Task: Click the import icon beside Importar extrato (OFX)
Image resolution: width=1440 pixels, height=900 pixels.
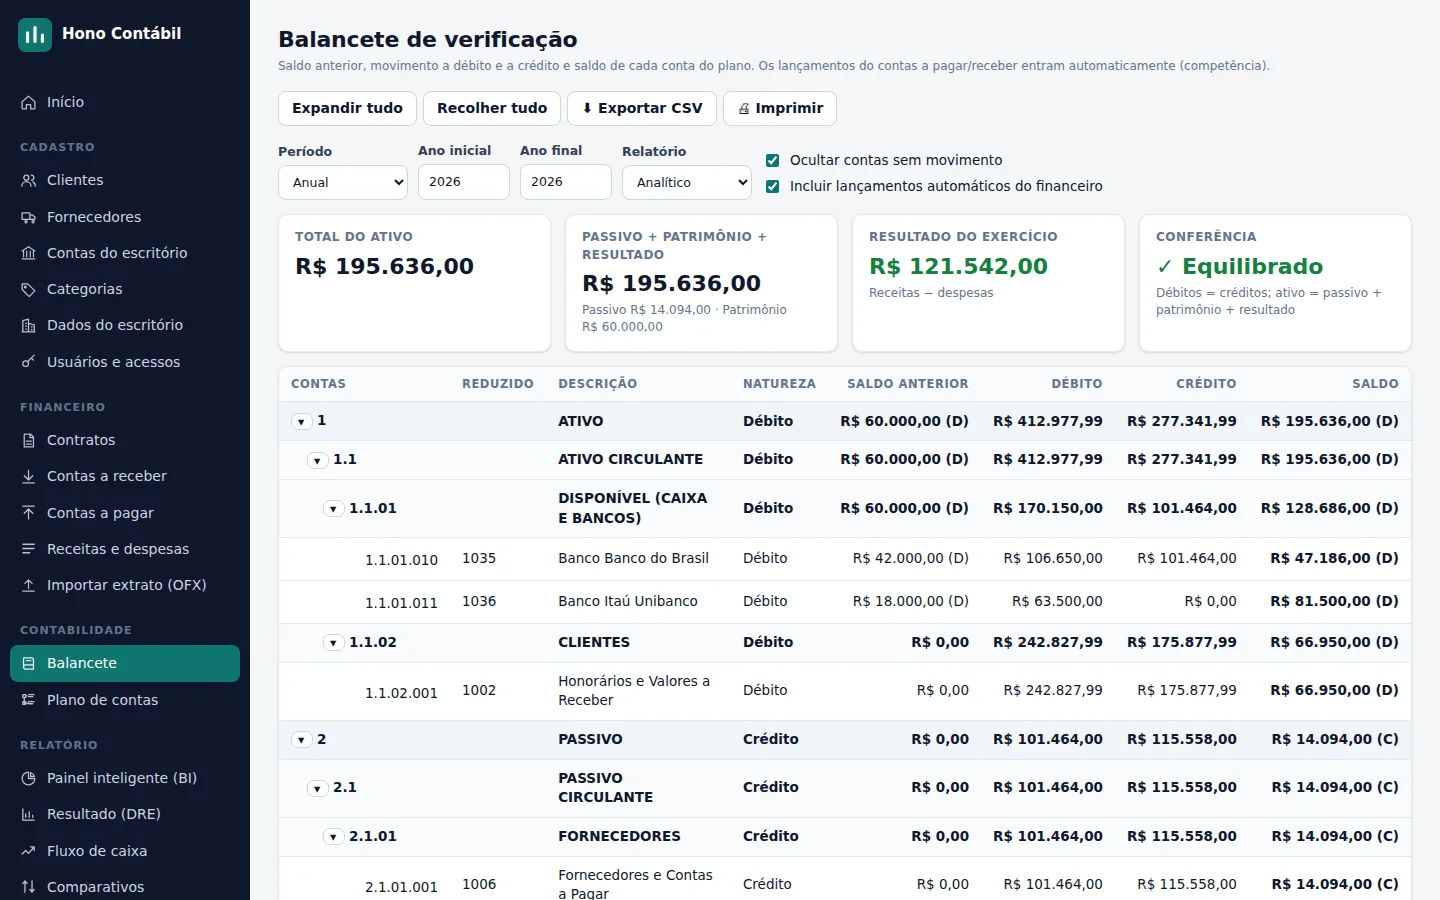Action: coord(28,585)
